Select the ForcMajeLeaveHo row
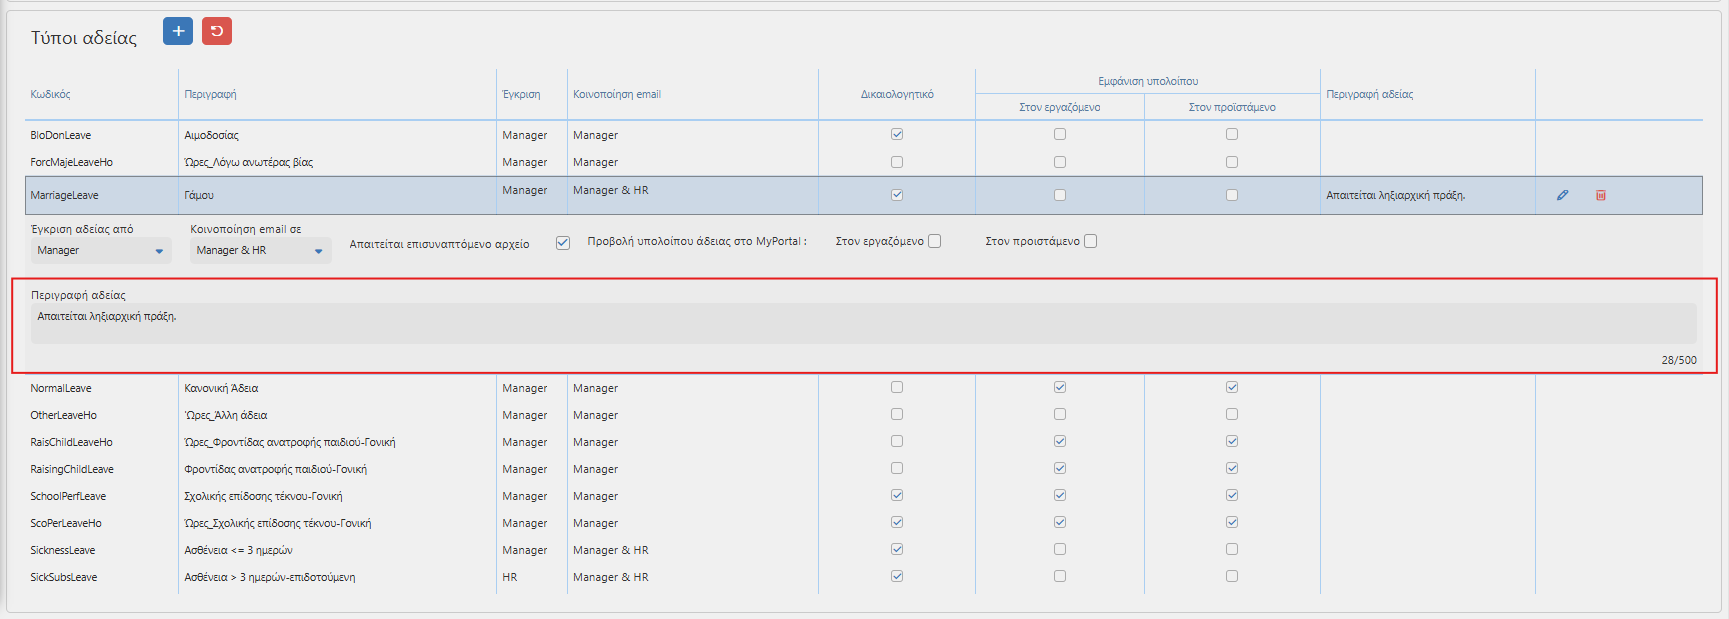 coord(864,162)
